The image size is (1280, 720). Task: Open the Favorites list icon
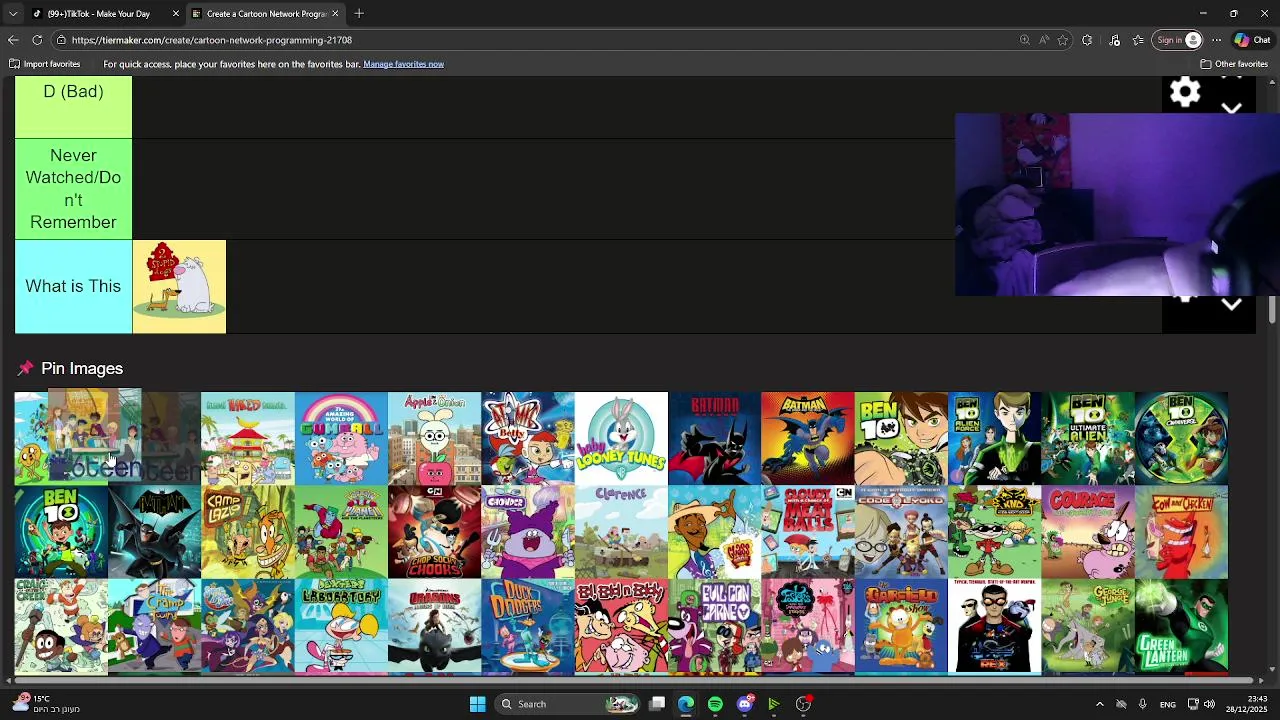point(1138,40)
